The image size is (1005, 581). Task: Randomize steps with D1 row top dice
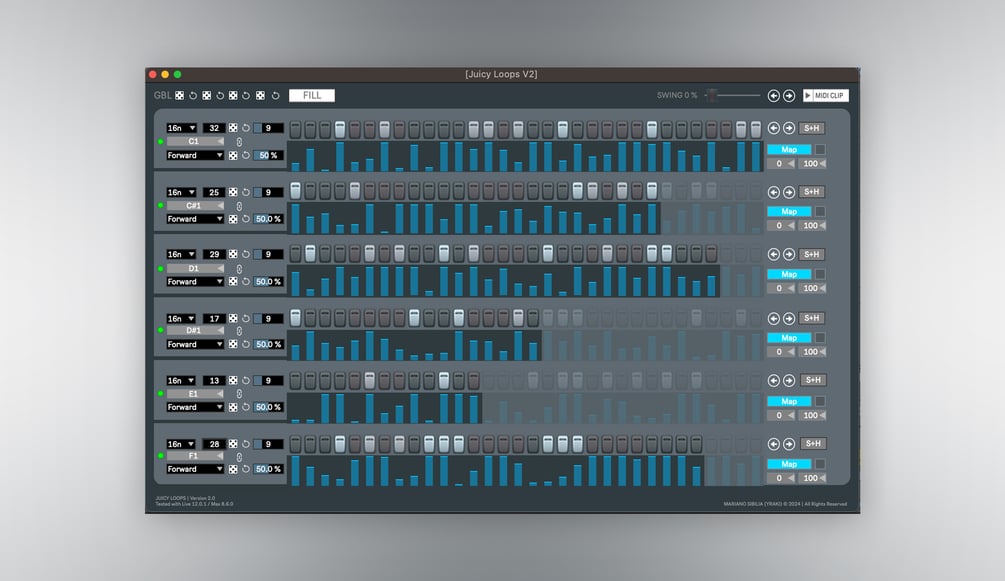tap(233, 255)
